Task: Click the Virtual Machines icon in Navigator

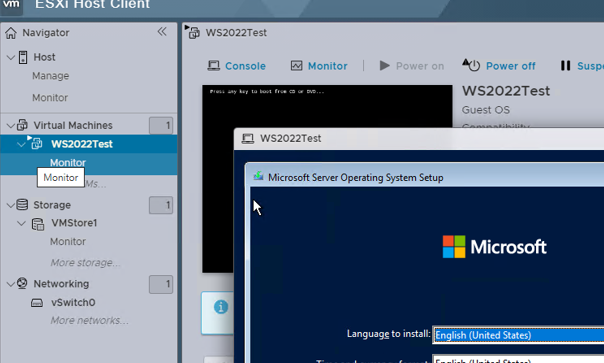Action: pyautogui.click(x=22, y=125)
